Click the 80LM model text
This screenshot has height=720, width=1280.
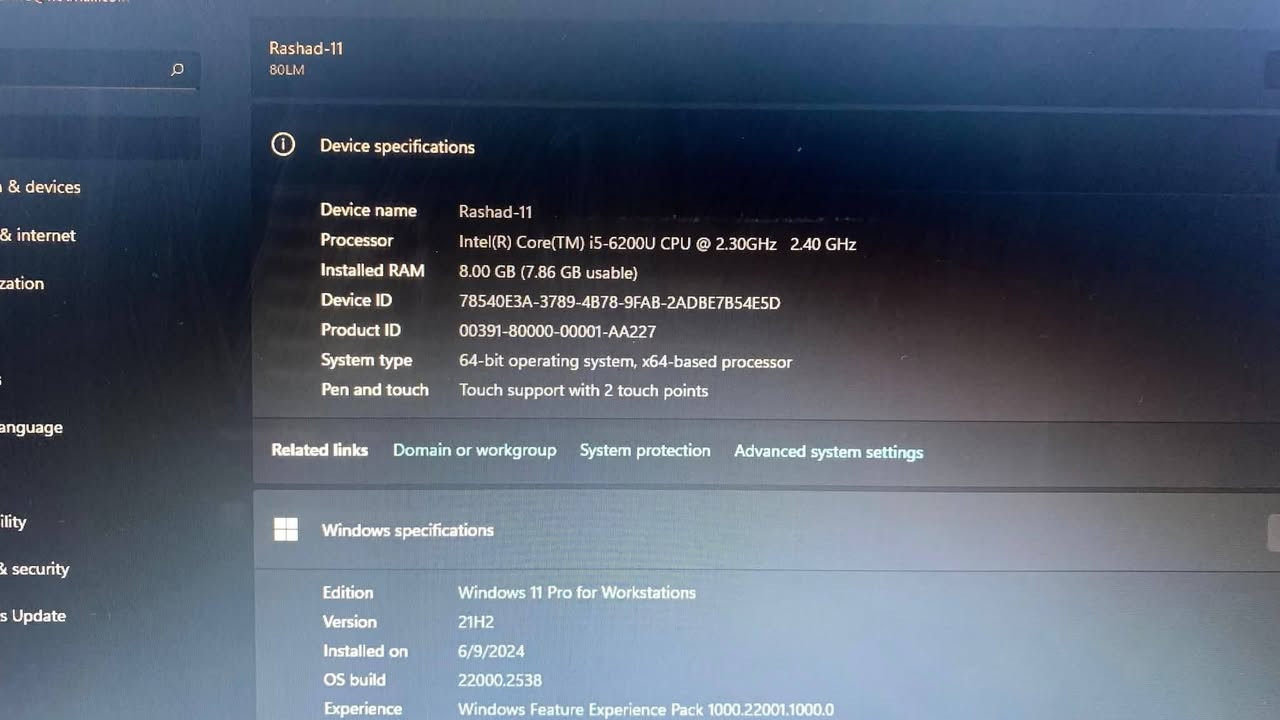[x=286, y=70]
